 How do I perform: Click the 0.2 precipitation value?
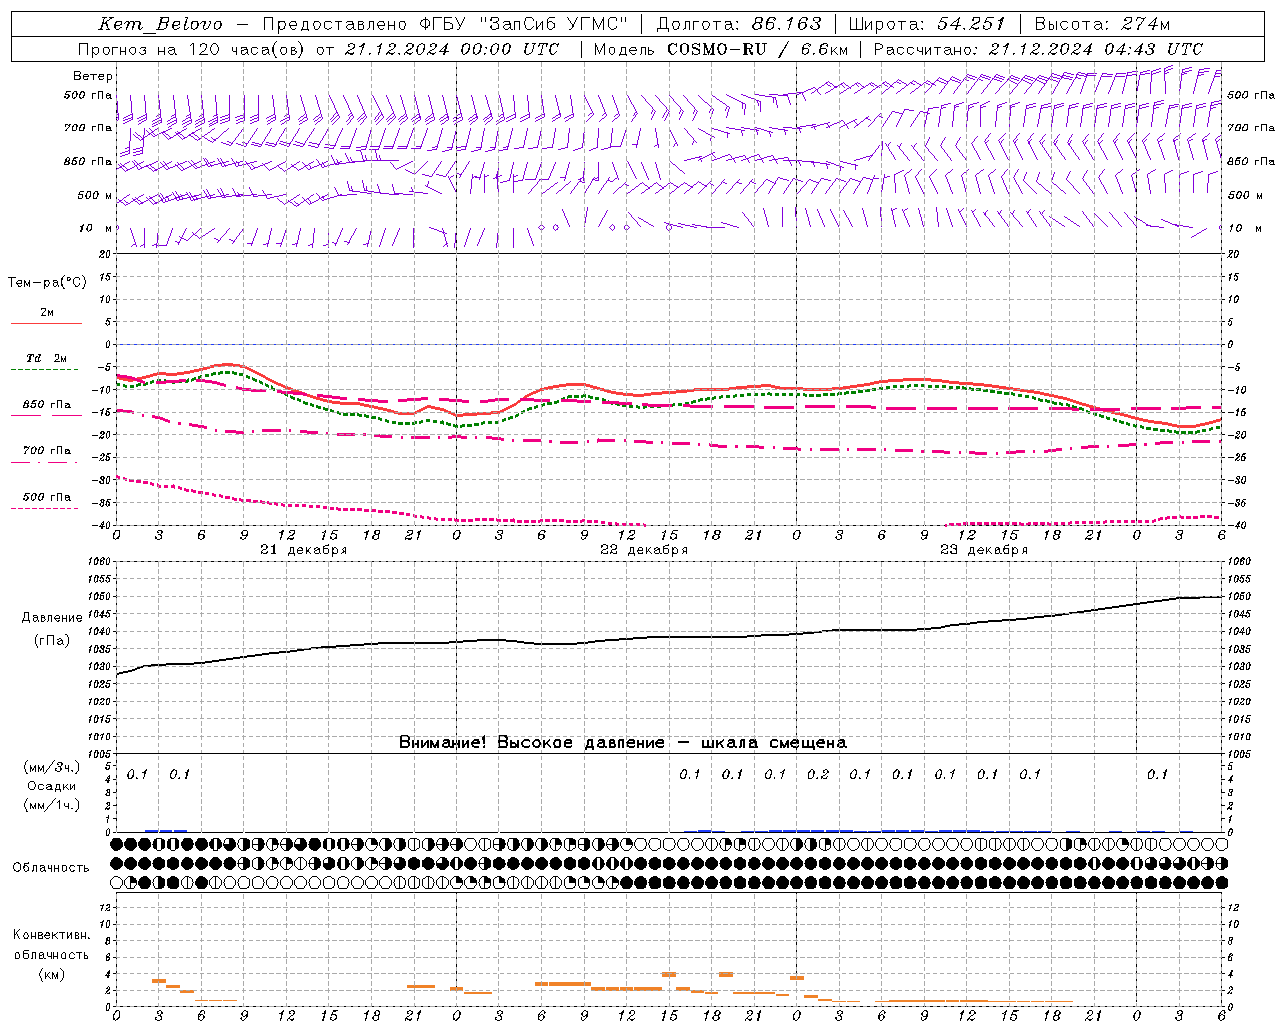tap(817, 774)
